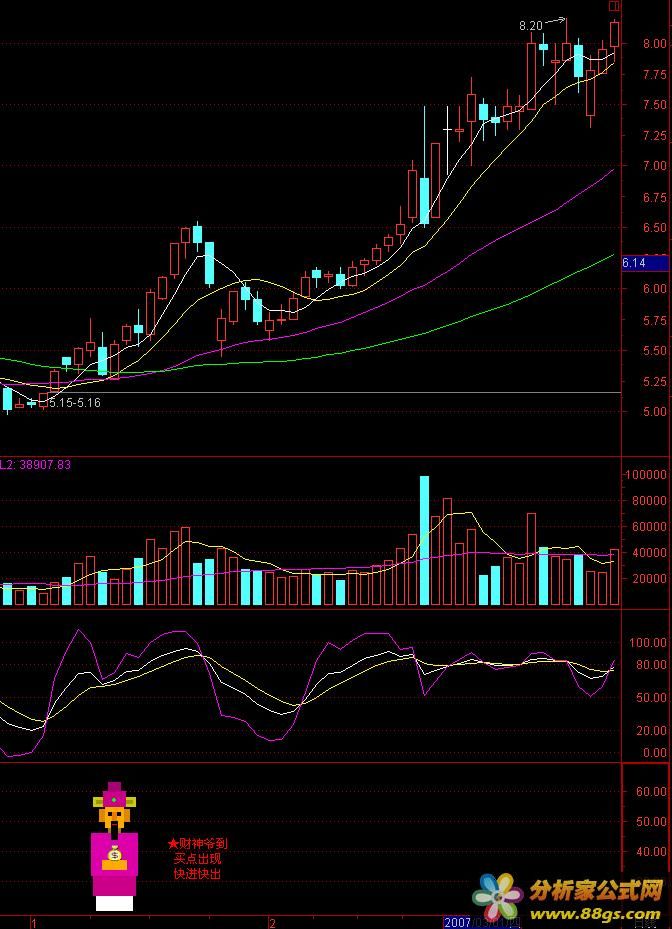Click the 7.75 price axis label
Screen dimensions: 672x929
654,75
